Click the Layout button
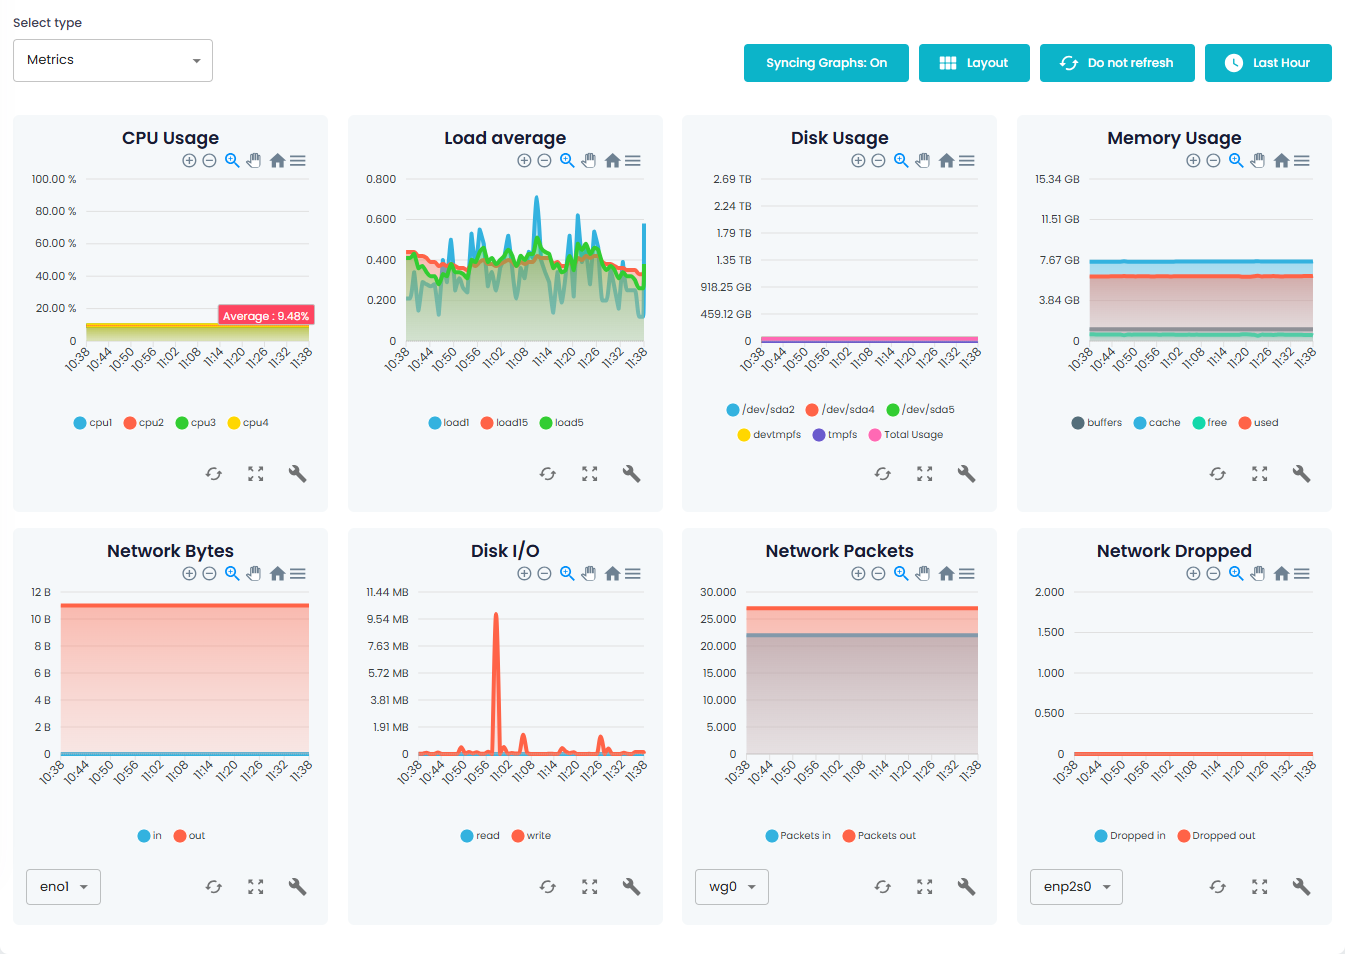Image resolution: width=1345 pixels, height=954 pixels. point(974,63)
